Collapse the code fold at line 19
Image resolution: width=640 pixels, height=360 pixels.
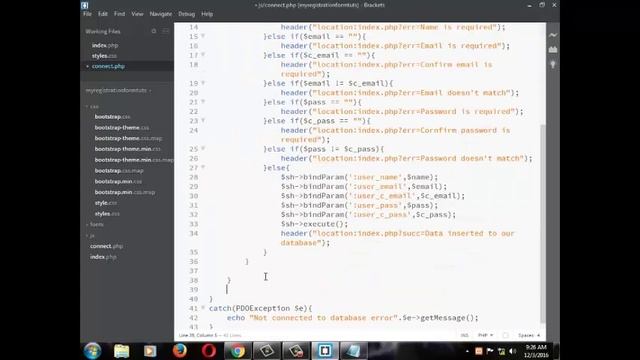click(x=203, y=83)
